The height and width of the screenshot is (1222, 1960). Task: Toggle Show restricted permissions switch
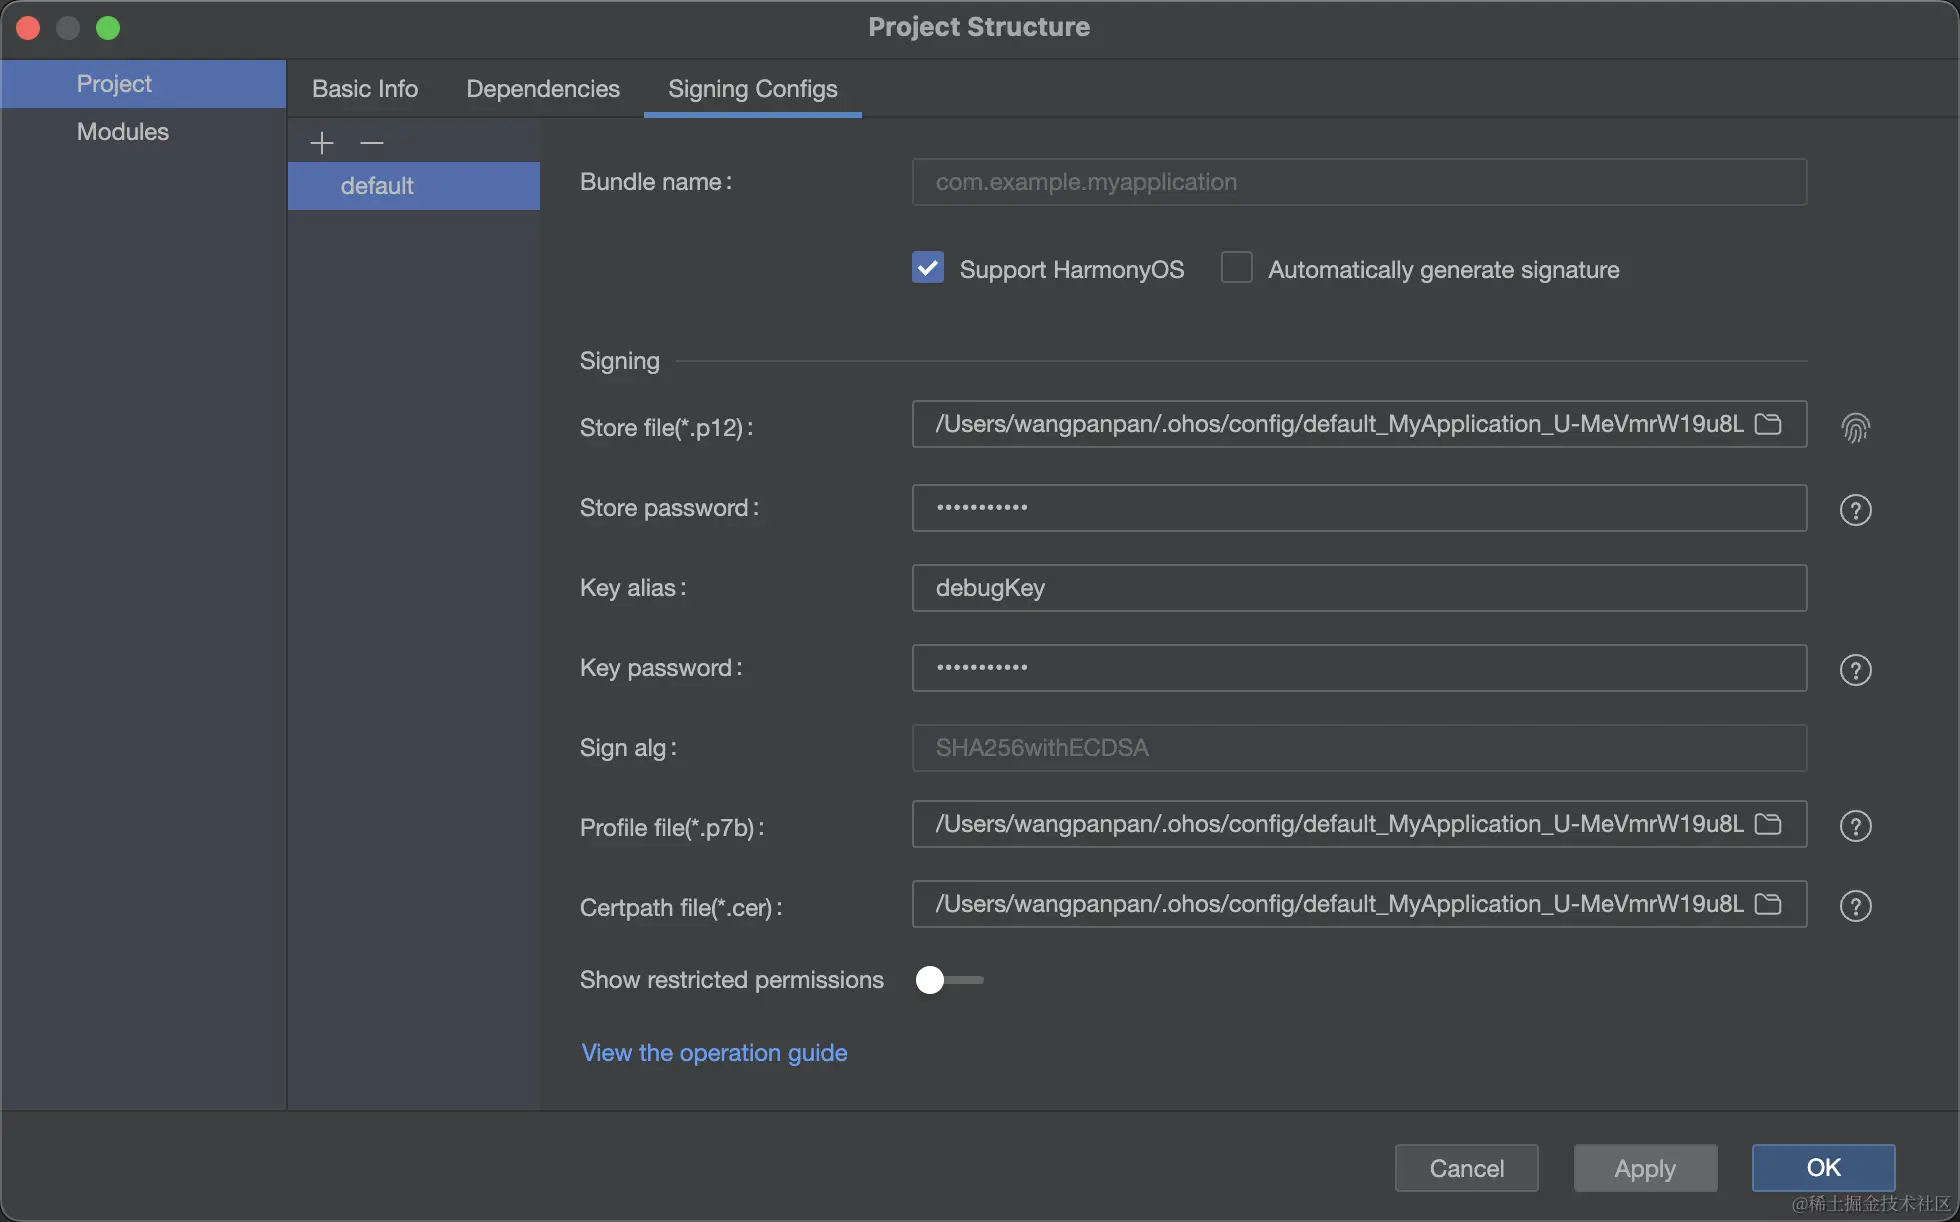point(948,980)
